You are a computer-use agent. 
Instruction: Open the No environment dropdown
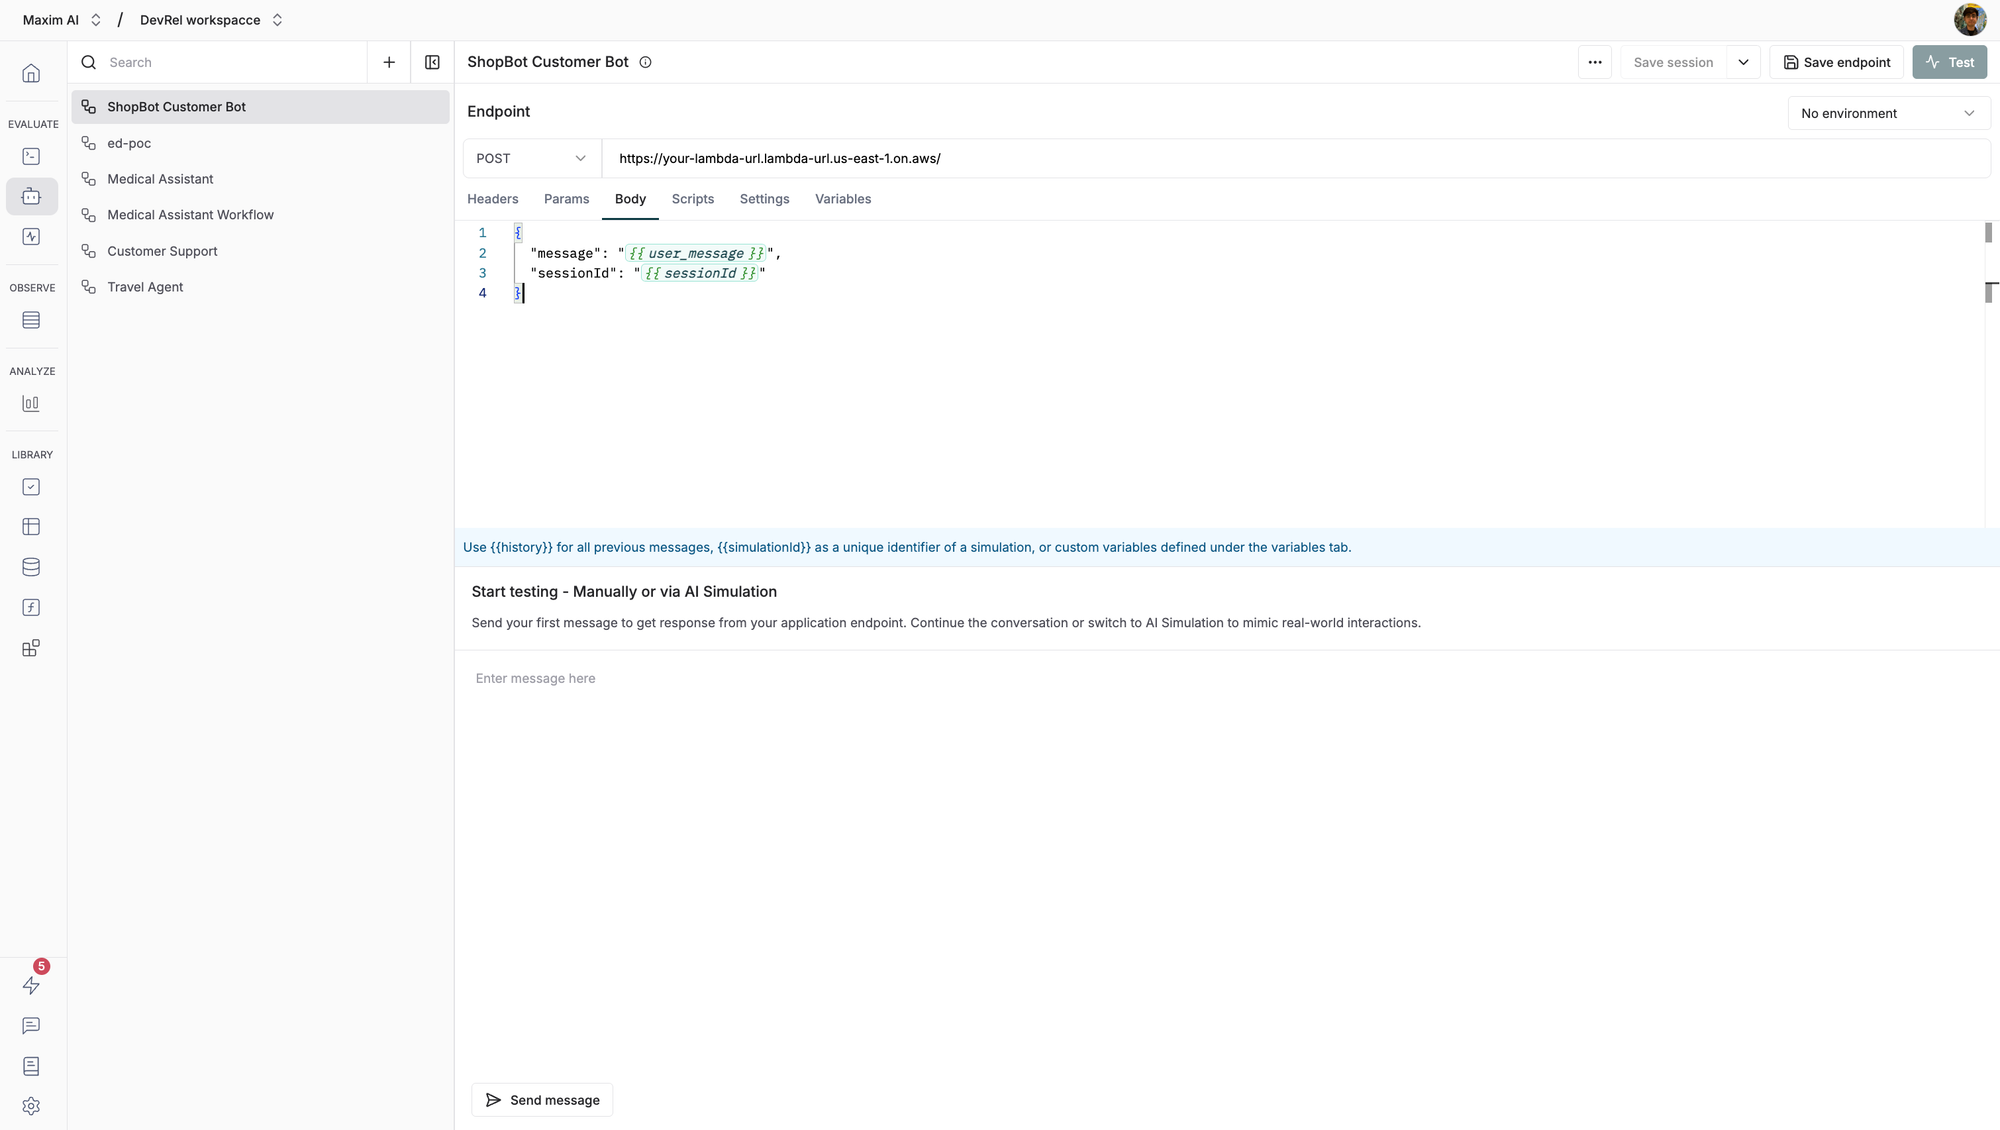click(x=1888, y=113)
